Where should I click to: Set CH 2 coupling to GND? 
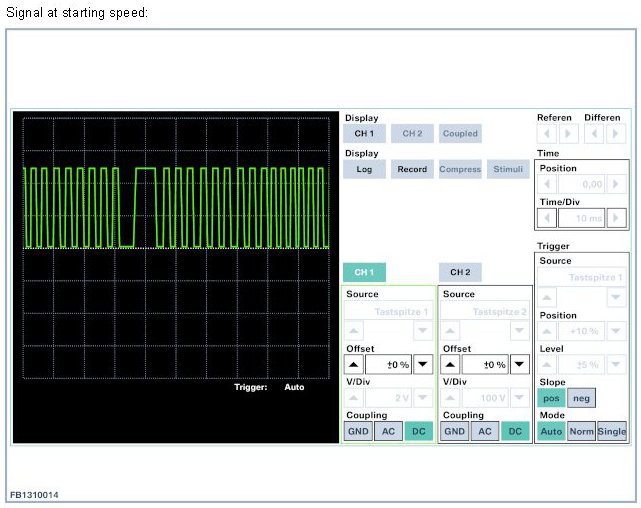pyautogui.click(x=454, y=431)
